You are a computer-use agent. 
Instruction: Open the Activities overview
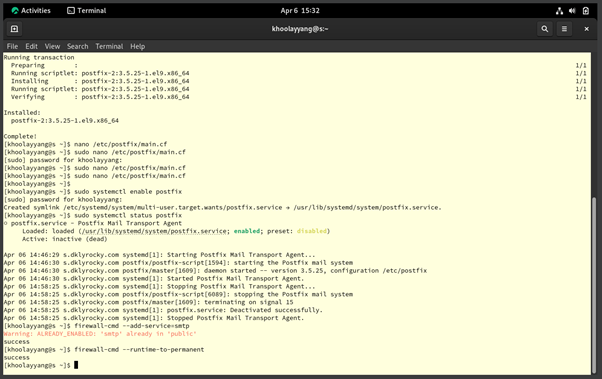pyautogui.click(x=31, y=10)
